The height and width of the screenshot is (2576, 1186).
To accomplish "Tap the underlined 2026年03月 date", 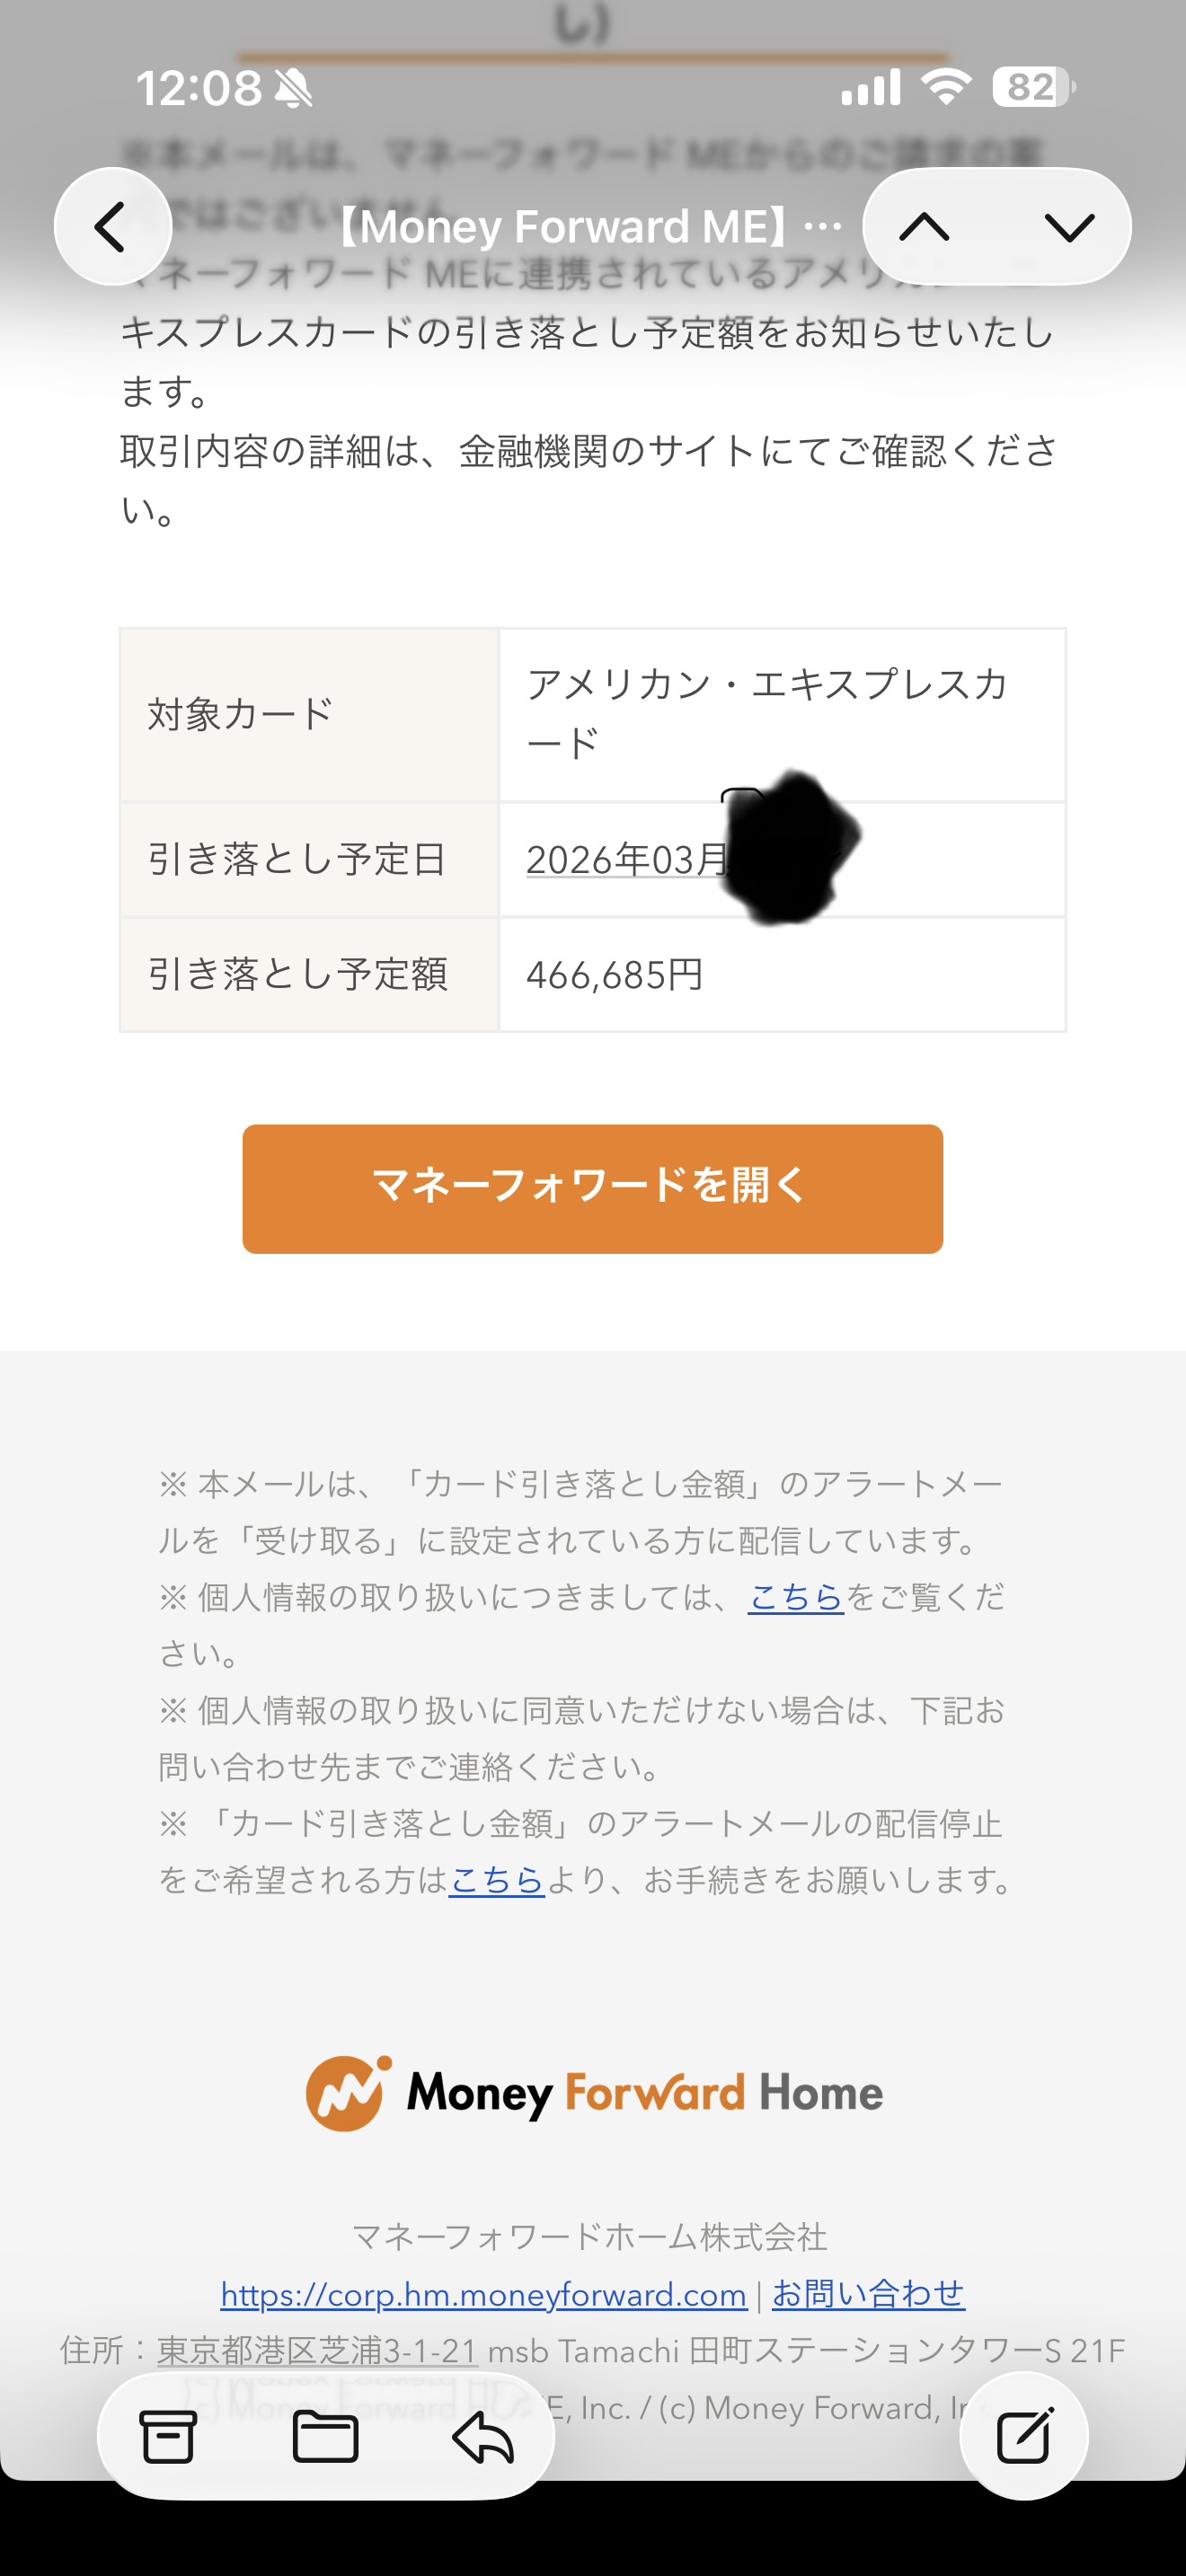I will pyautogui.click(x=627, y=859).
